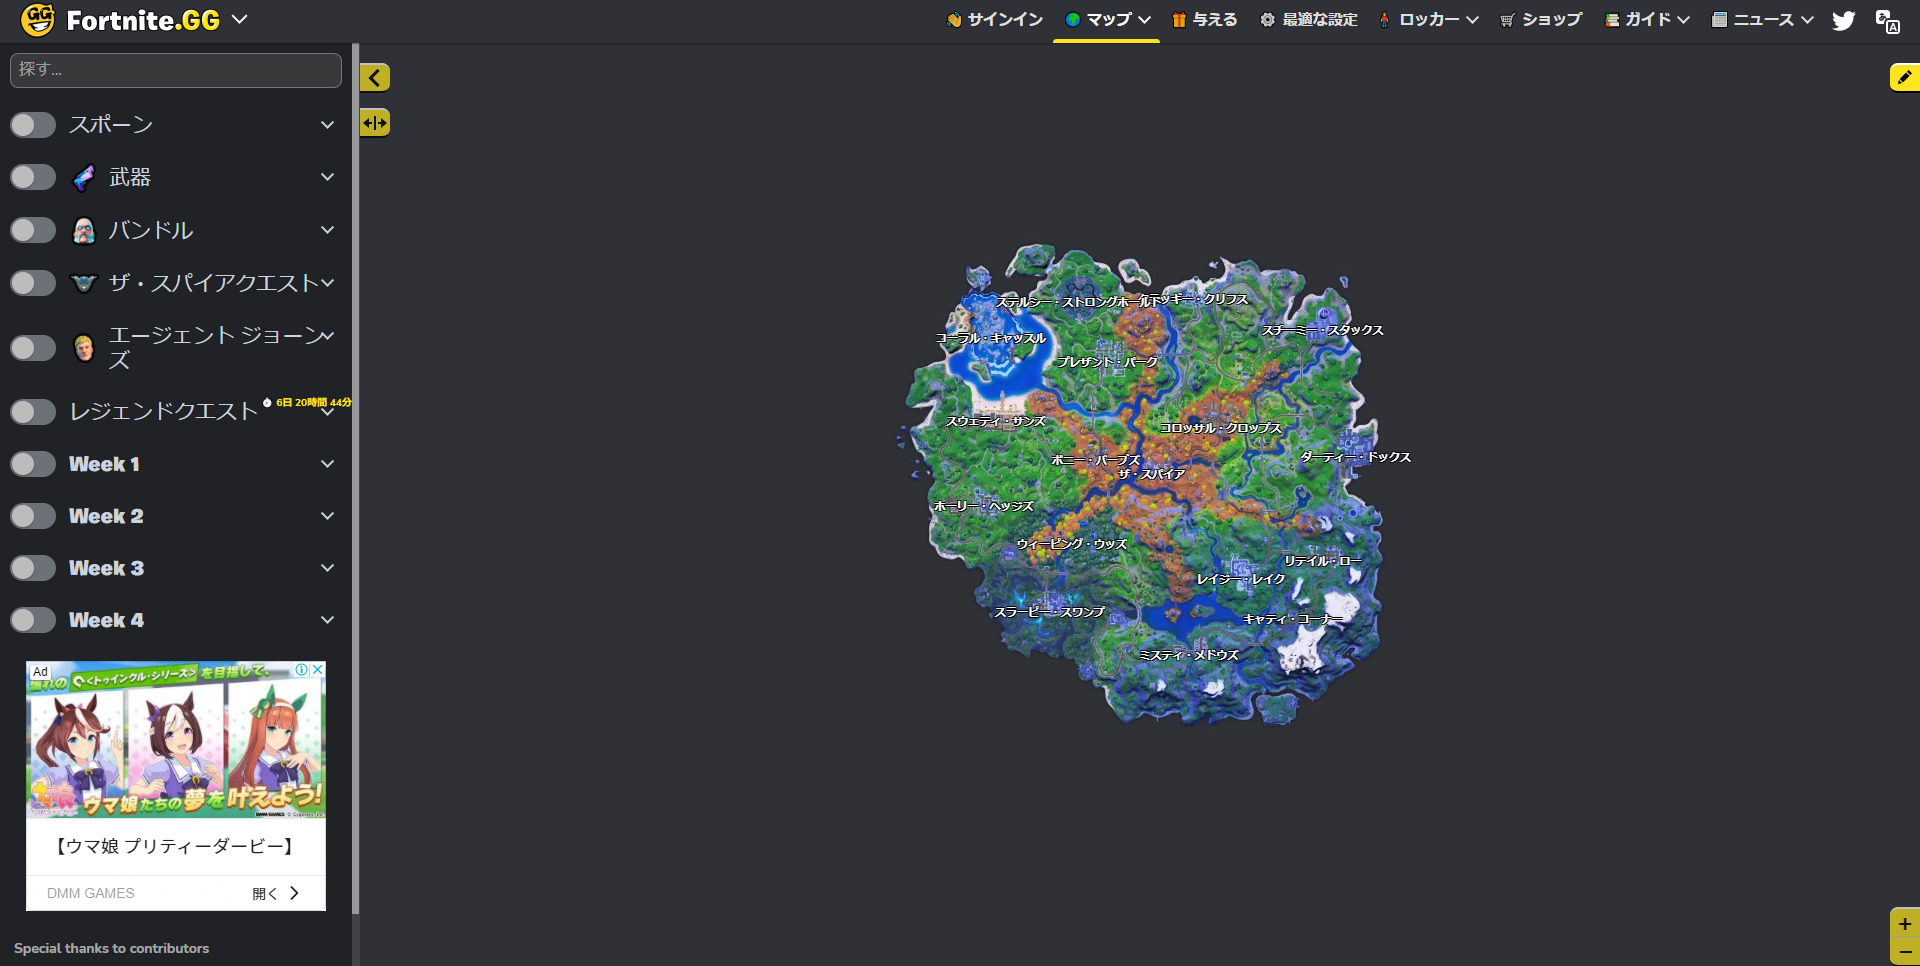The height and width of the screenshot is (966, 1920).
Task: Toggle エージェント ジョーンズ switch
Action: (x=33, y=348)
